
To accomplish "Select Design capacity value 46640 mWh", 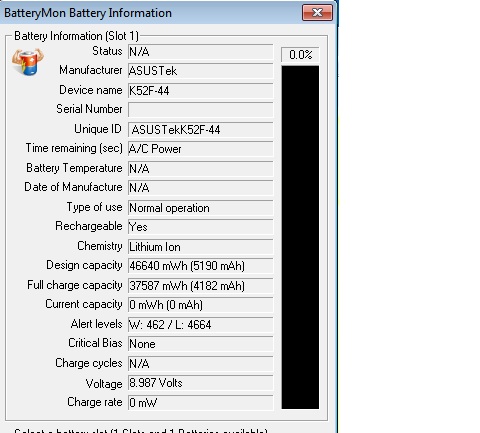I will [200, 266].
